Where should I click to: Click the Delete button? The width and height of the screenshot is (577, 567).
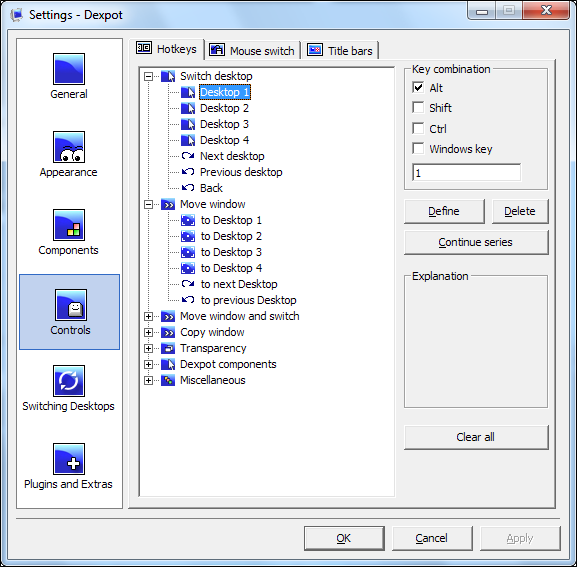tap(520, 211)
